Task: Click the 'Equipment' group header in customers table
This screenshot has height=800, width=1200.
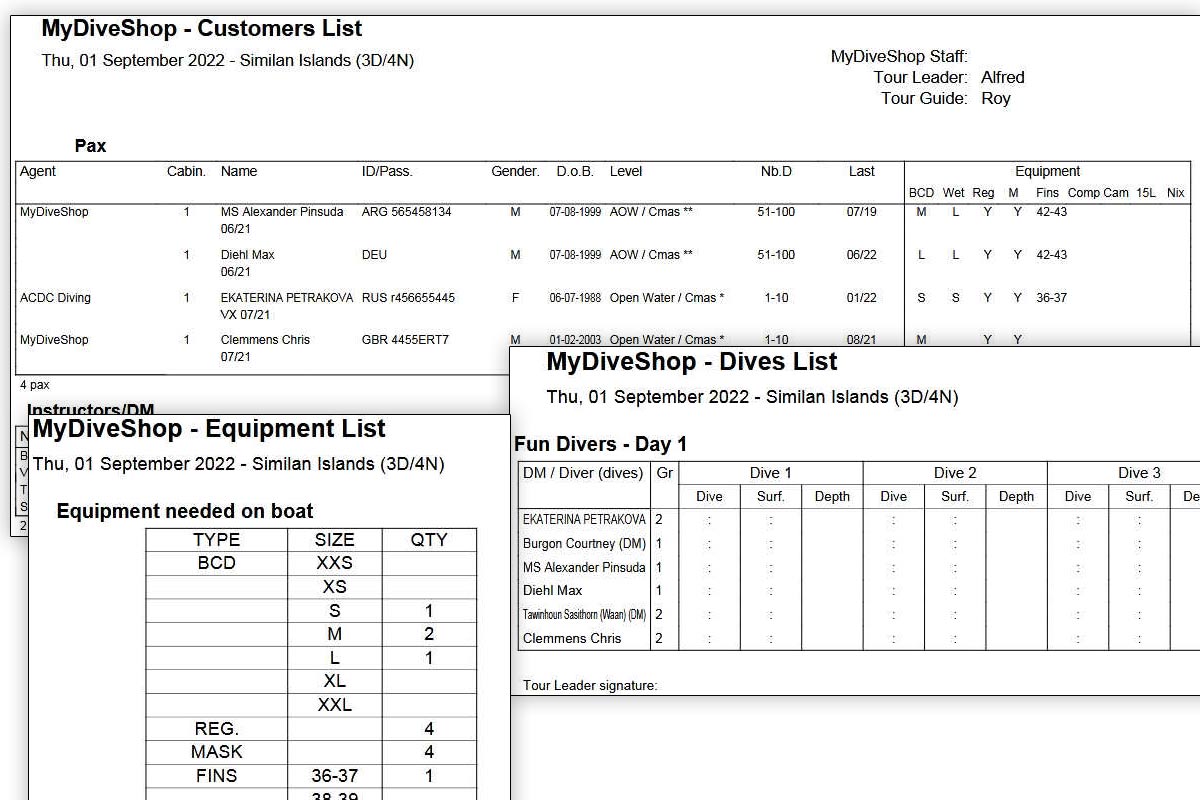Action: click(1047, 171)
